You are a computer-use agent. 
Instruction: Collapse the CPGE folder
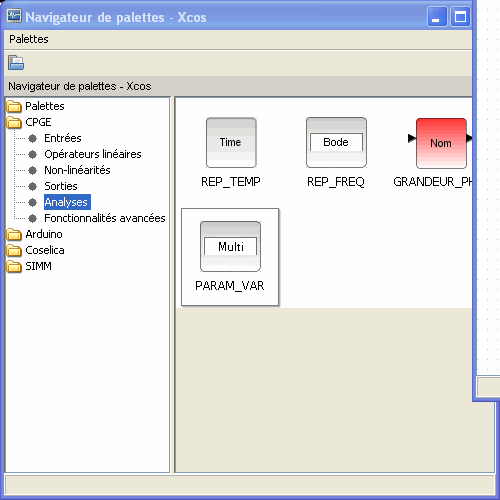click(29, 122)
